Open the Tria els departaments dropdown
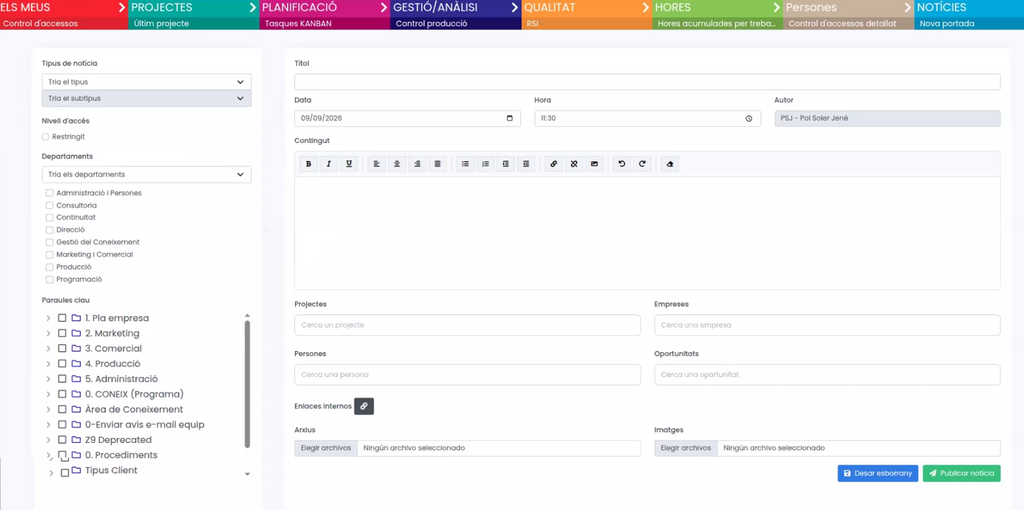This screenshot has height=510, width=1024. pyautogui.click(x=146, y=174)
